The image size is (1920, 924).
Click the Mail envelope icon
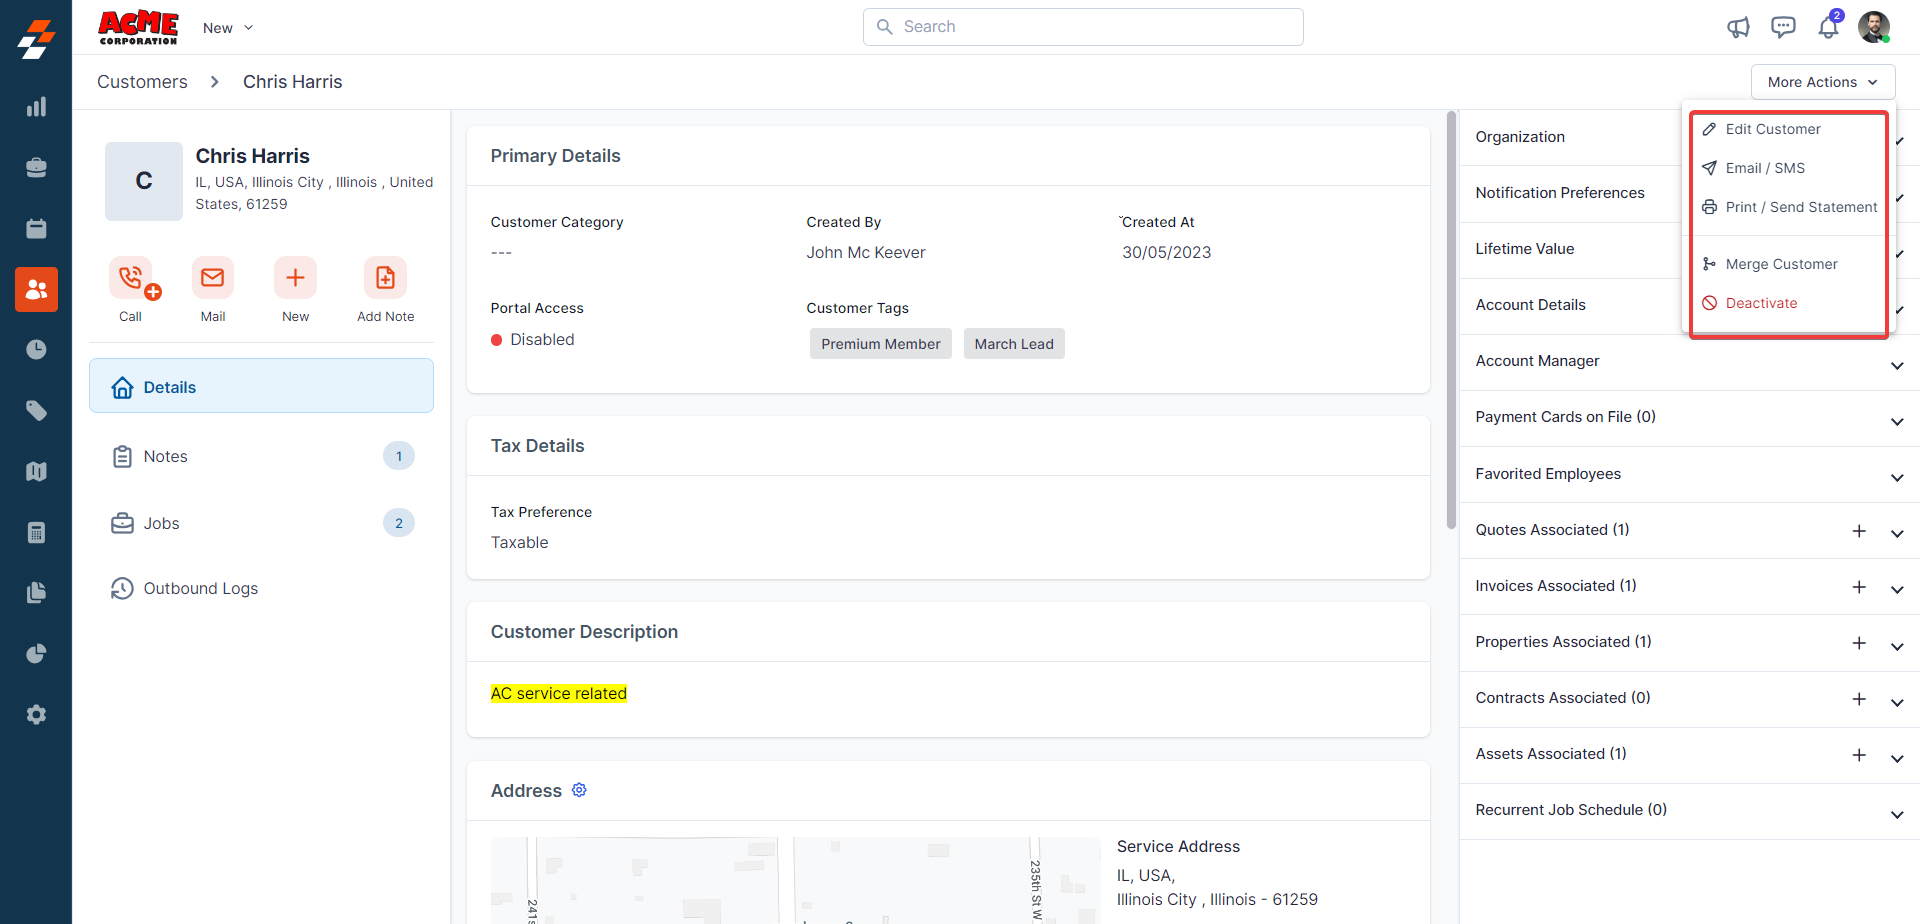tap(213, 278)
